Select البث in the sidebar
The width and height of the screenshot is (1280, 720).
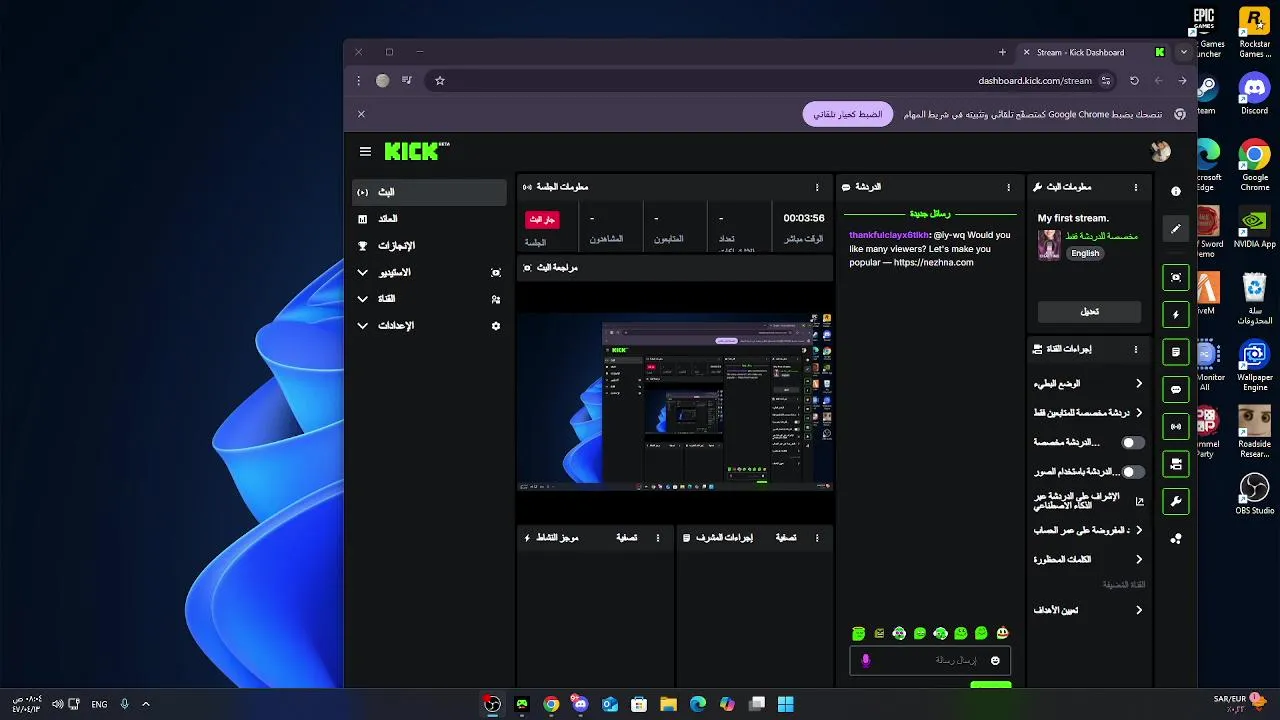429,192
